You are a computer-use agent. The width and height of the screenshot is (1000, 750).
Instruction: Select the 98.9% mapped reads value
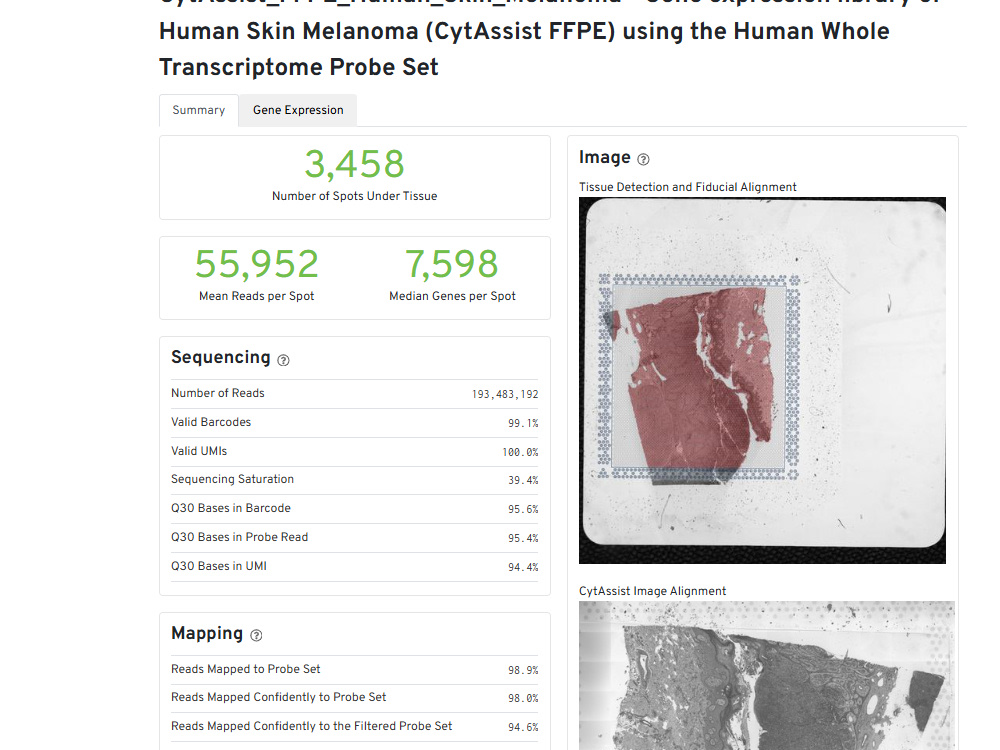coord(523,670)
